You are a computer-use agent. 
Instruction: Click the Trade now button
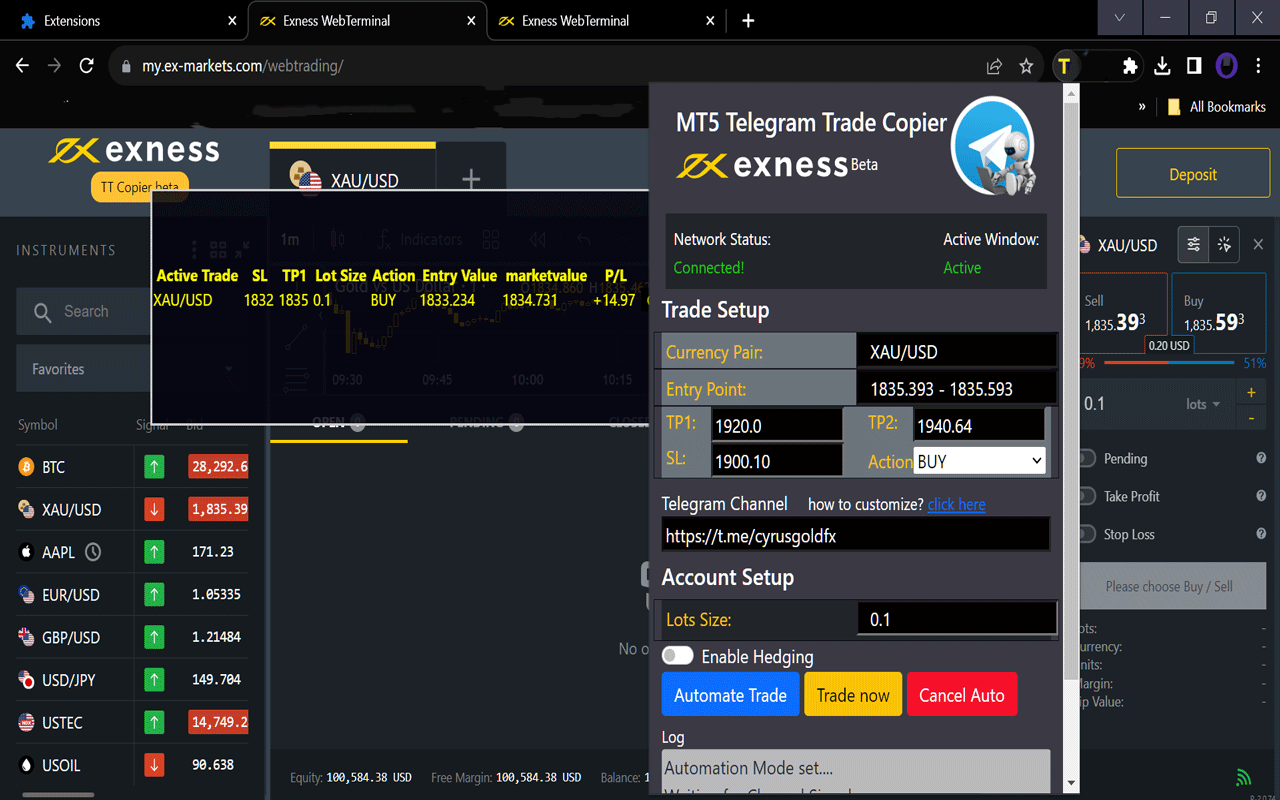[853, 694]
